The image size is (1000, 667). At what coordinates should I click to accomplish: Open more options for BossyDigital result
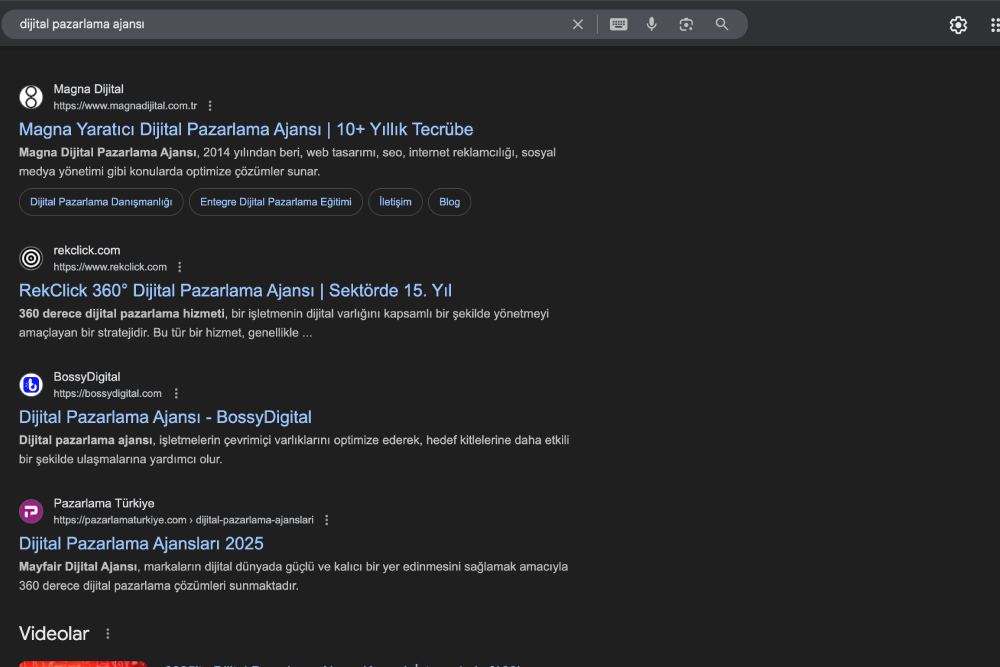[176, 393]
